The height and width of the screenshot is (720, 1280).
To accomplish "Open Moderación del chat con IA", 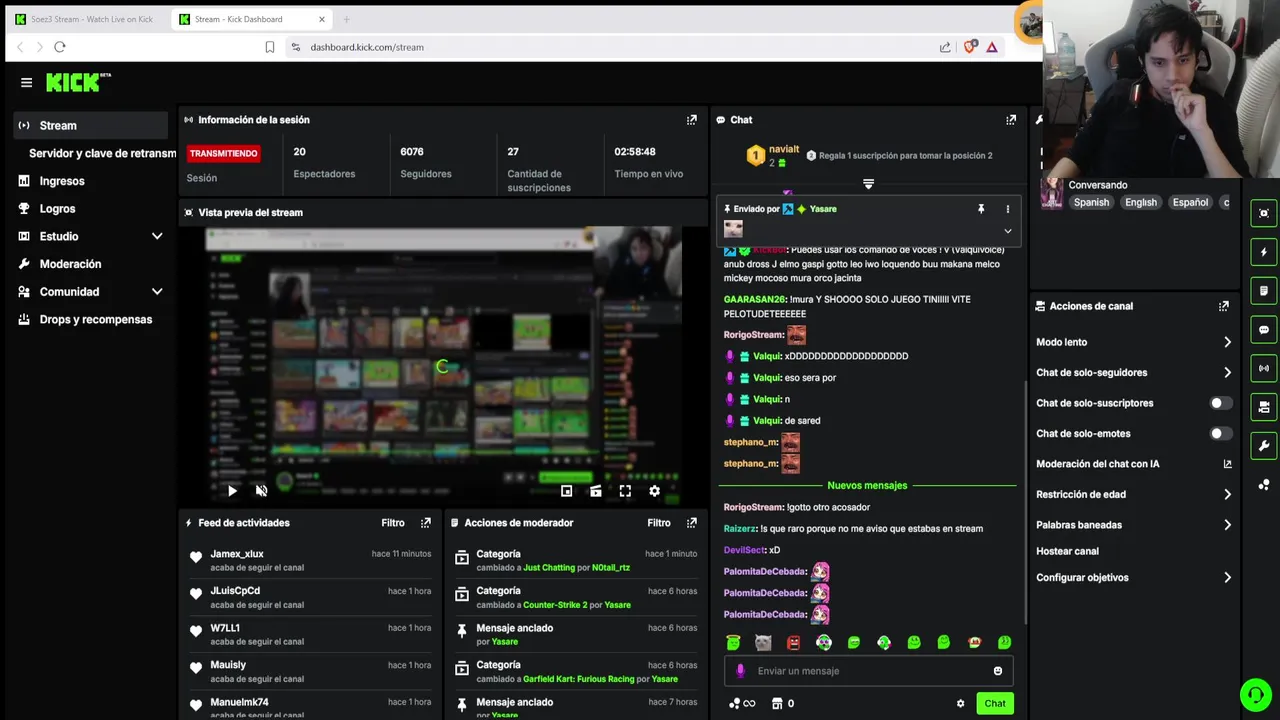I will (x=1134, y=464).
